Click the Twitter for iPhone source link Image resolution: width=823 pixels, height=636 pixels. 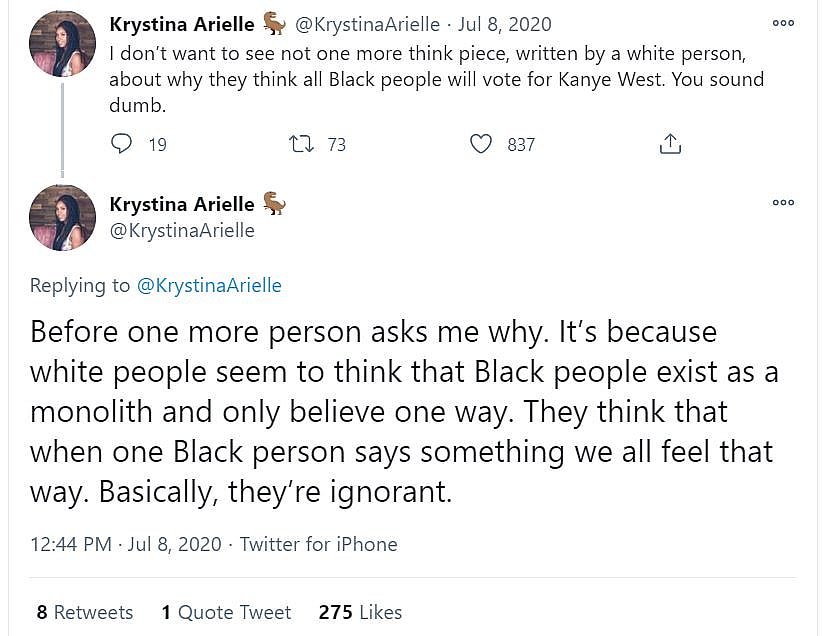pos(318,544)
